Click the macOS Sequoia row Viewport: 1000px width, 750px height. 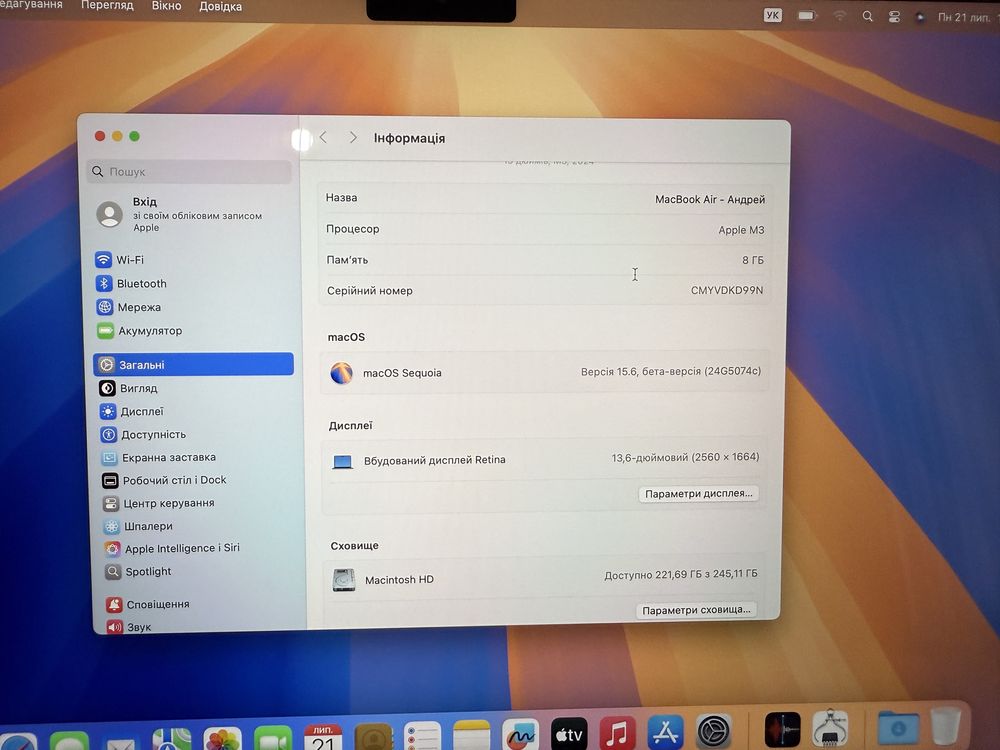544,372
